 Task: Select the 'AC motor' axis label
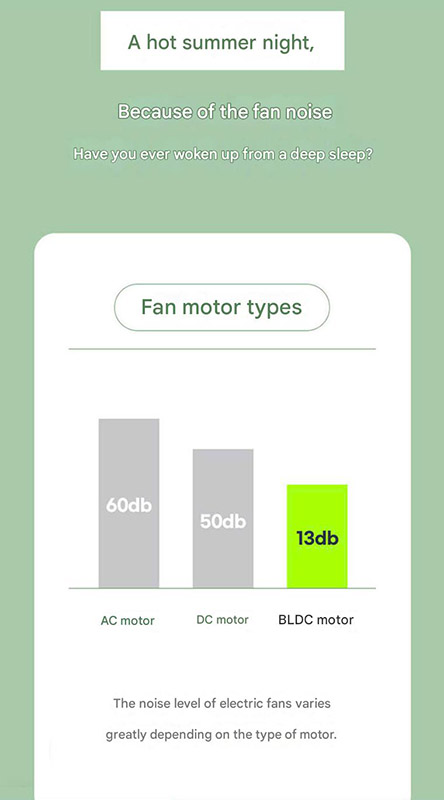click(128, 621)
